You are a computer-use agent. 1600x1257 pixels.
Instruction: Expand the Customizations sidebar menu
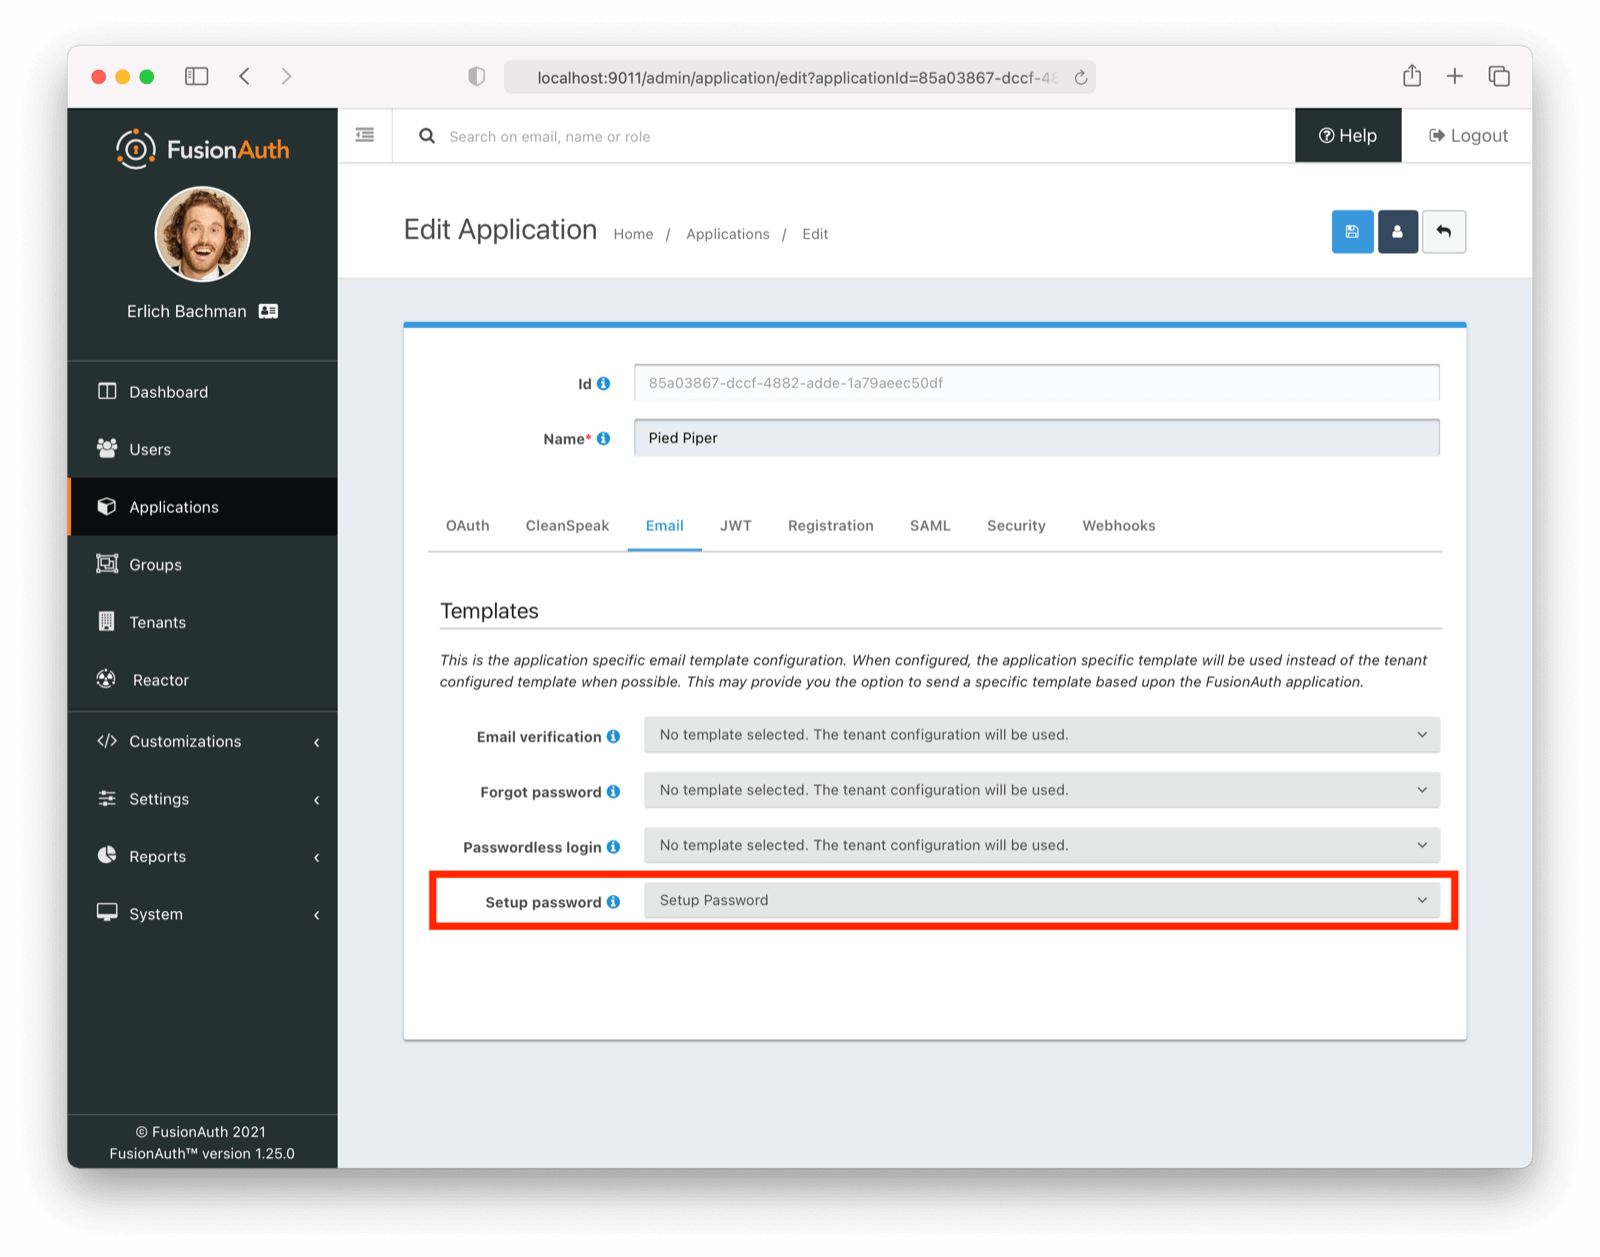click(x=203, y=741)
